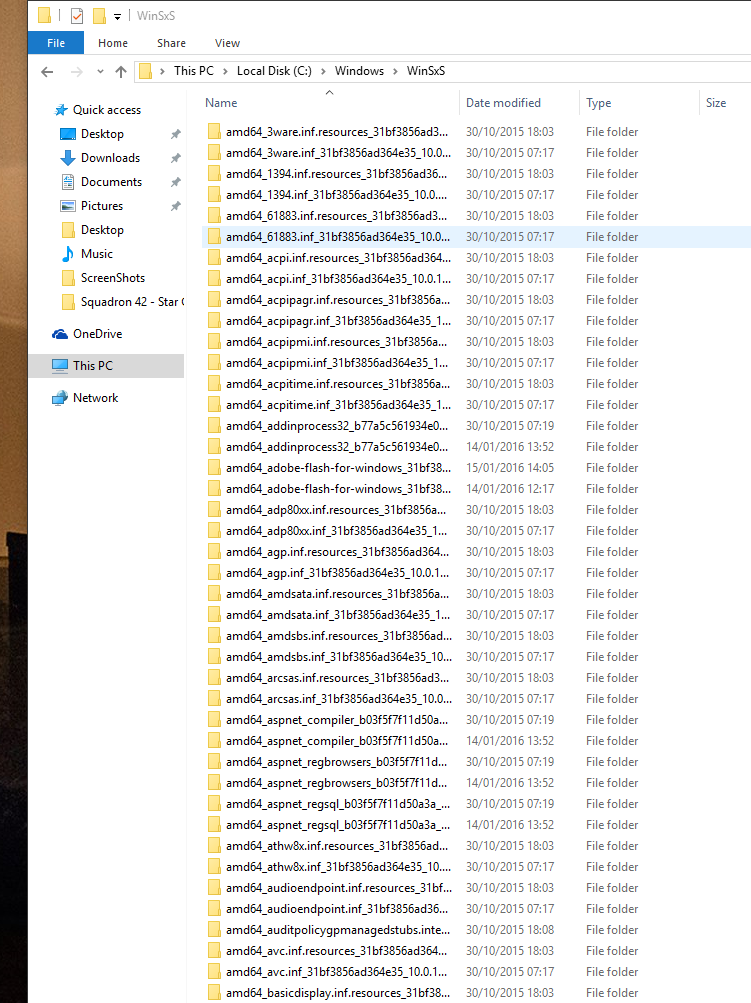The width and height of the screenshot is (751, 1003).
Task: Select This PC in the address breadcrumb
Action: (194, 71)
